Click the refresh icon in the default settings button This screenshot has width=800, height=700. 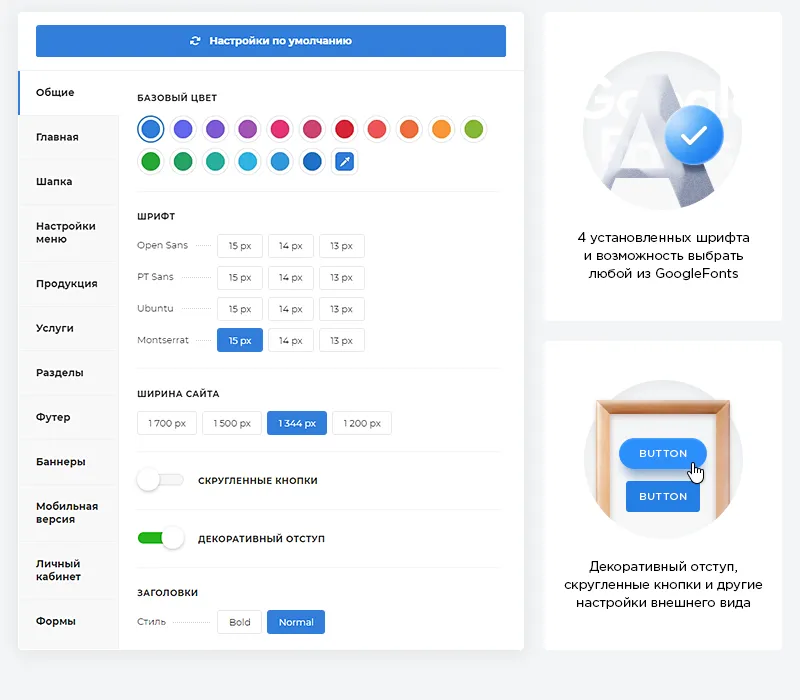pos(196,41)
